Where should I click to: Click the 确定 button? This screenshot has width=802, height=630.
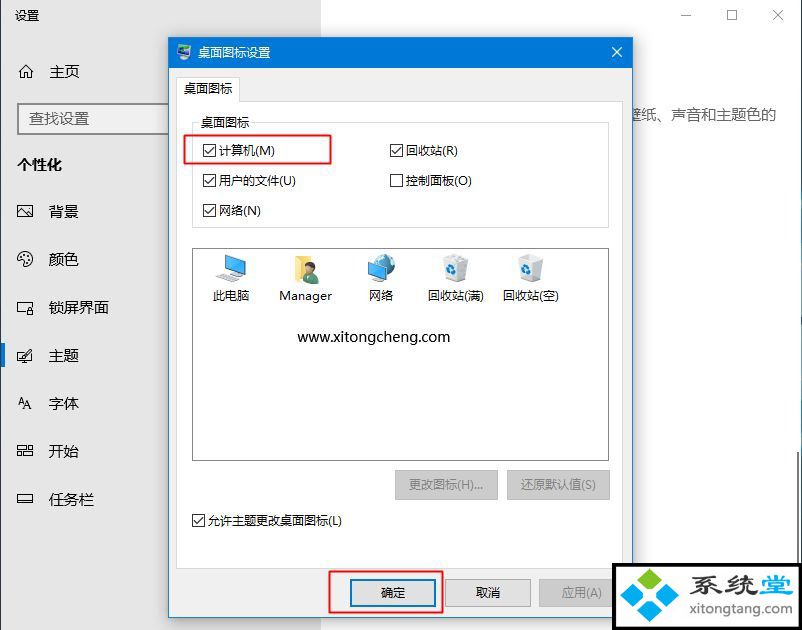pyautogui.click(x=393, y=593)
